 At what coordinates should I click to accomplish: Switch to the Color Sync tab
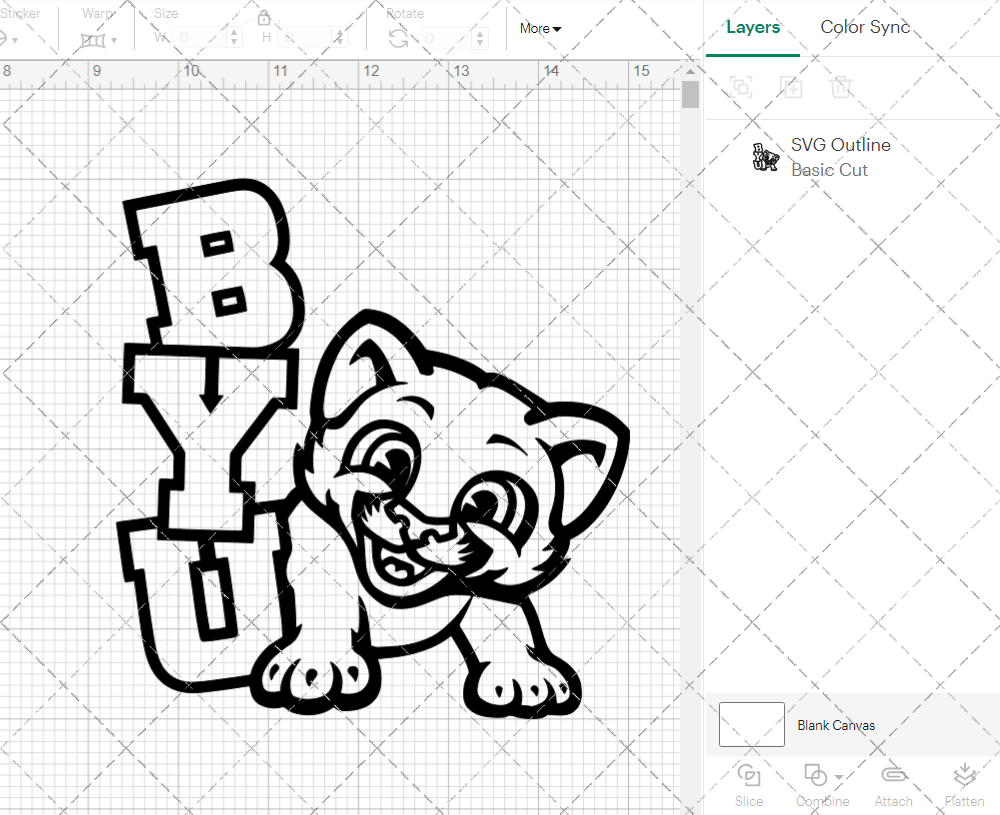(x=864, y=27)
